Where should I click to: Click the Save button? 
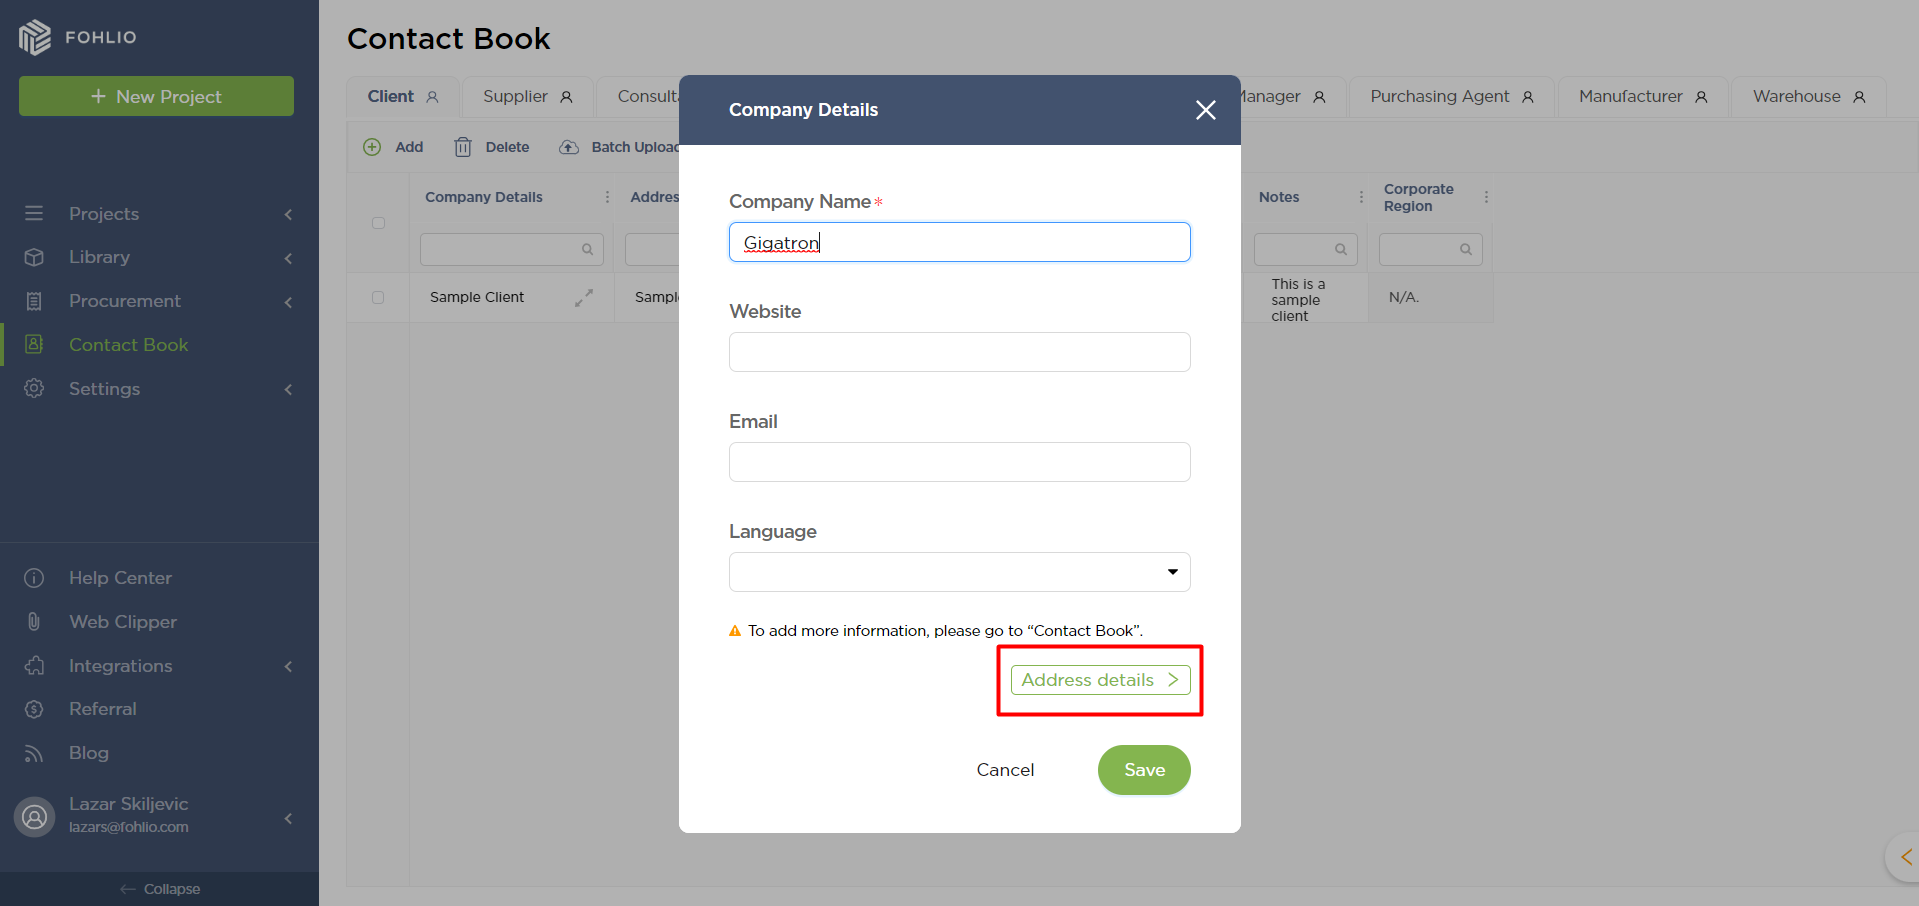pos(1144,770)
